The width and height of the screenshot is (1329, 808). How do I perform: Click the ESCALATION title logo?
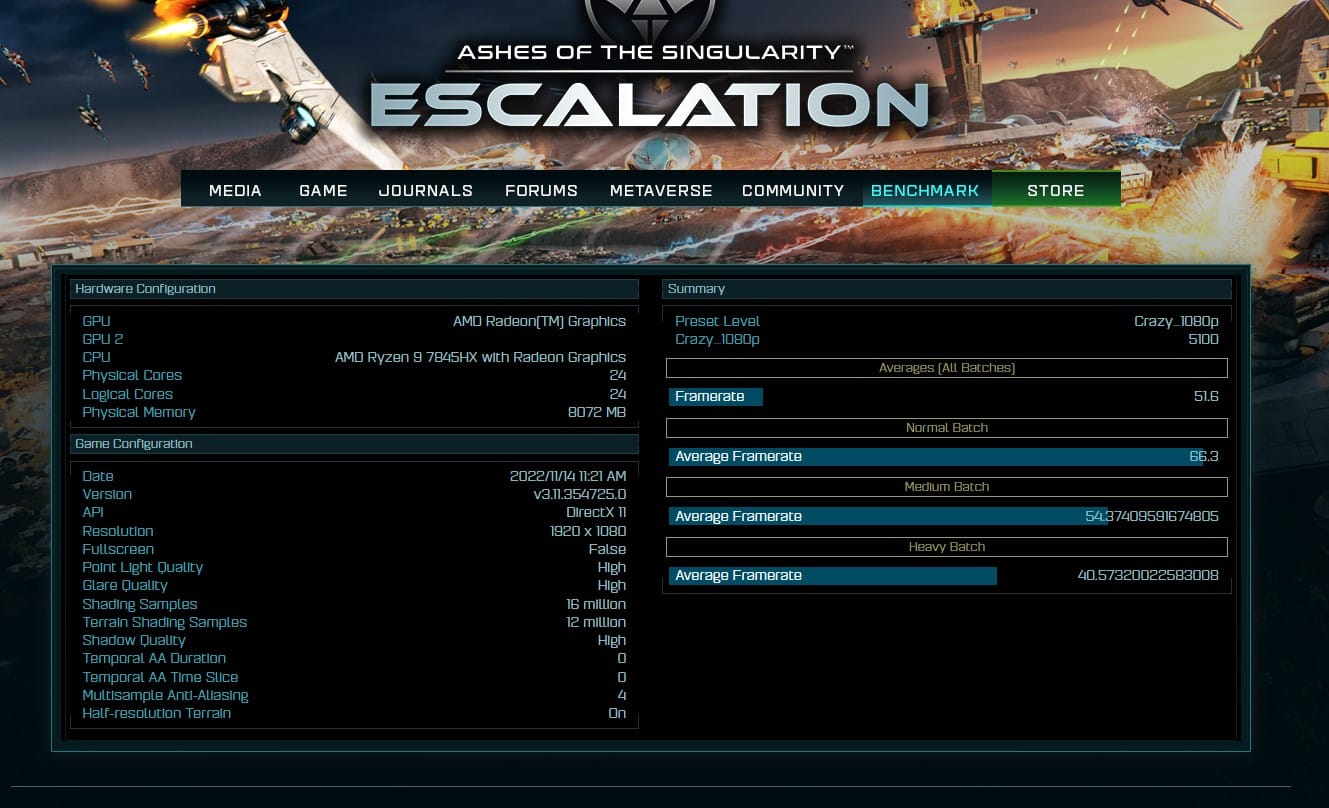650,105
